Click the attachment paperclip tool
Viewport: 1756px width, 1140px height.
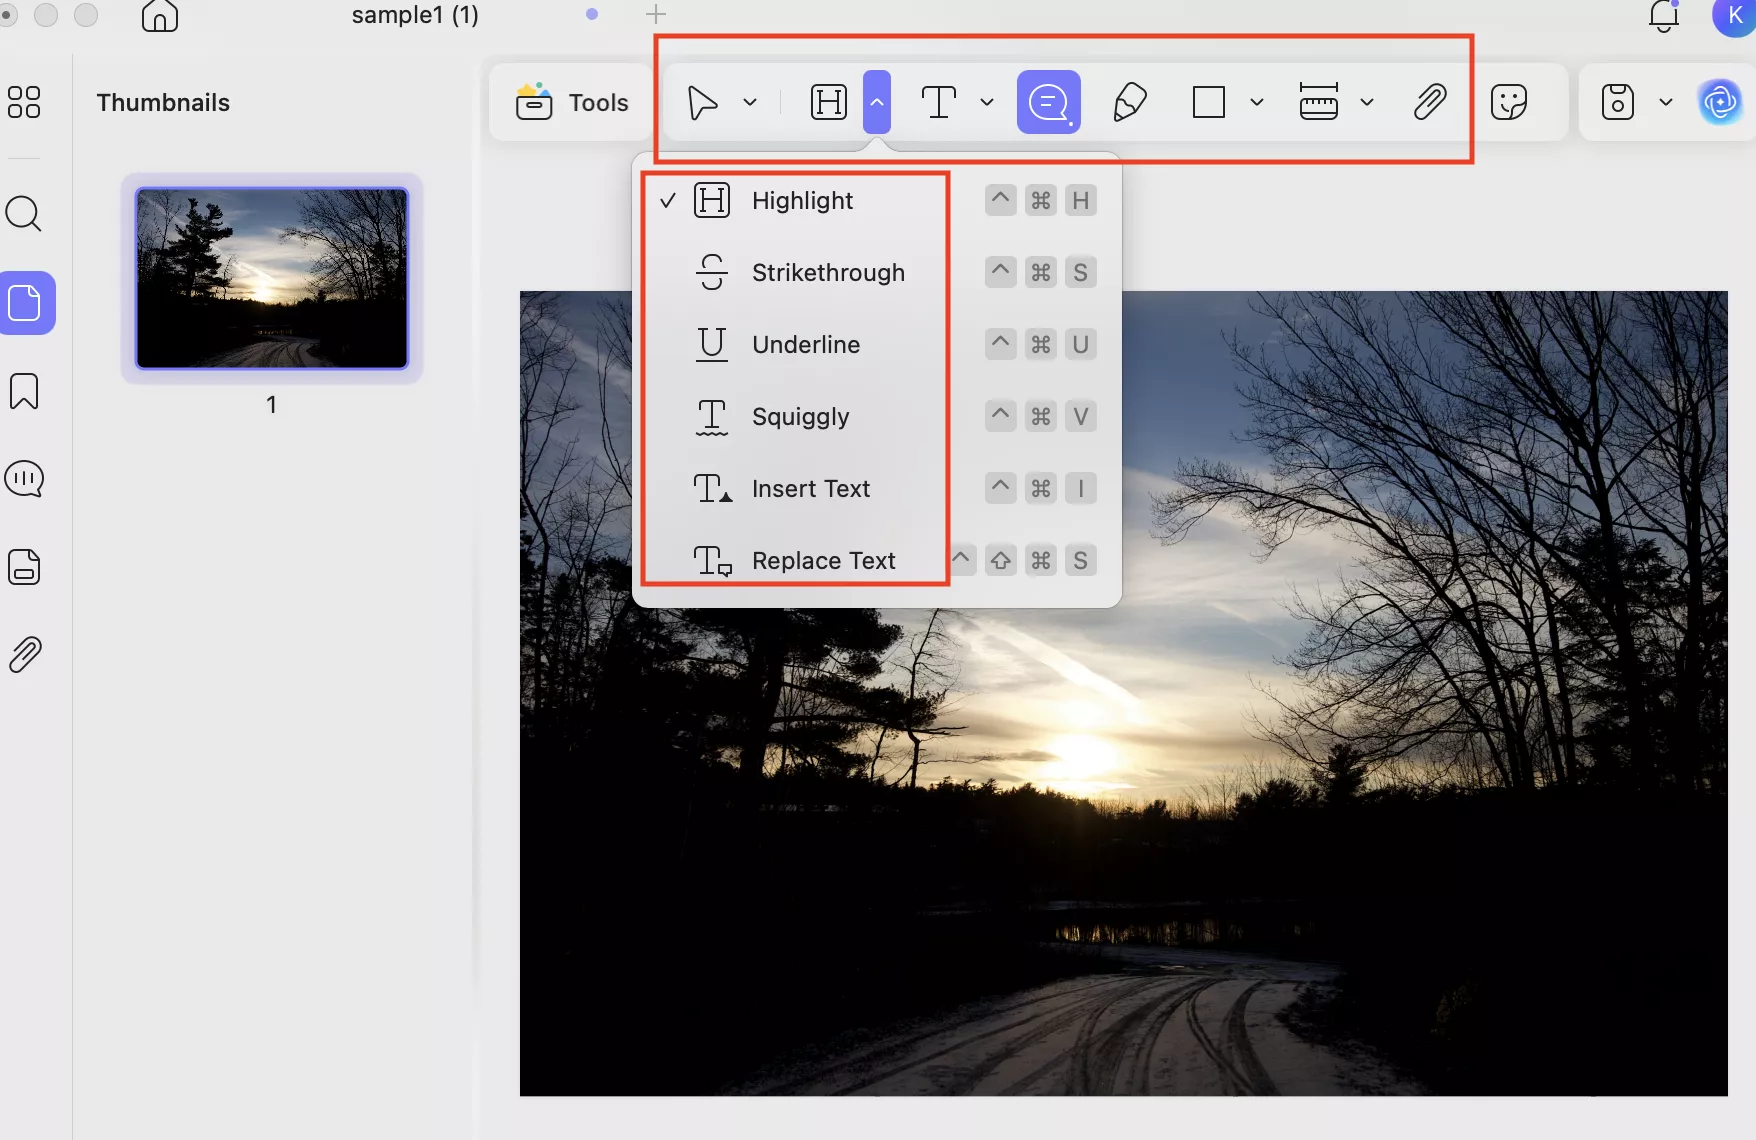(x=1431, y=101)
